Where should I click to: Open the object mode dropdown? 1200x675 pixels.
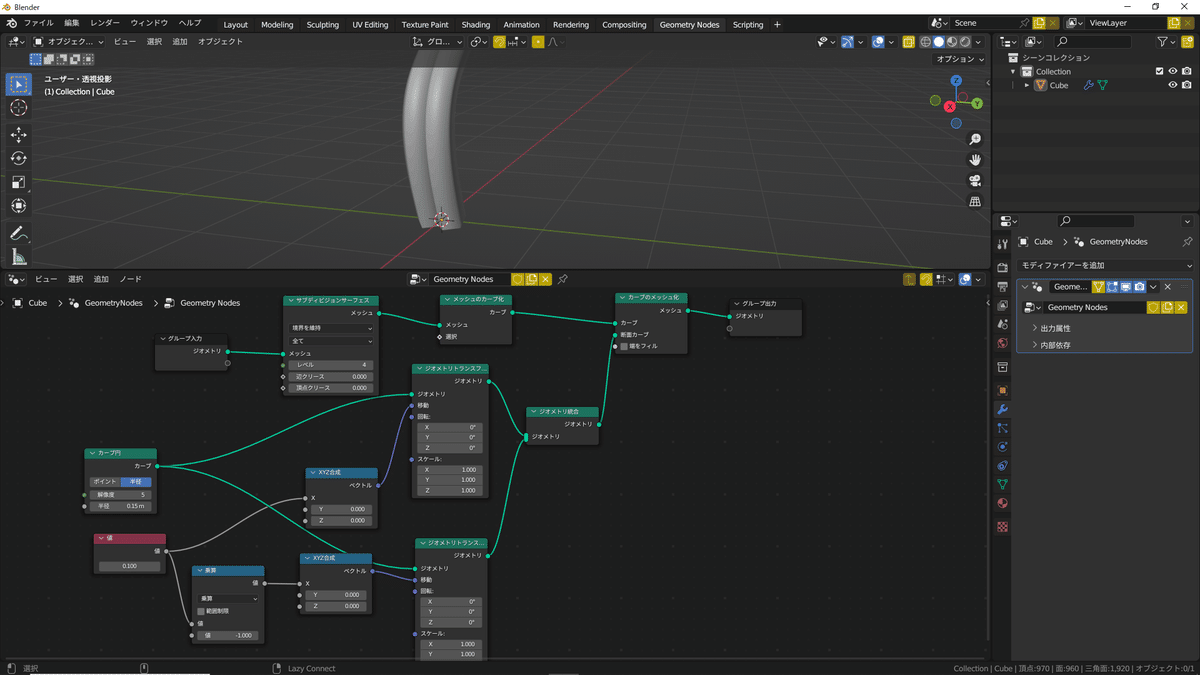tap(68, 42)
